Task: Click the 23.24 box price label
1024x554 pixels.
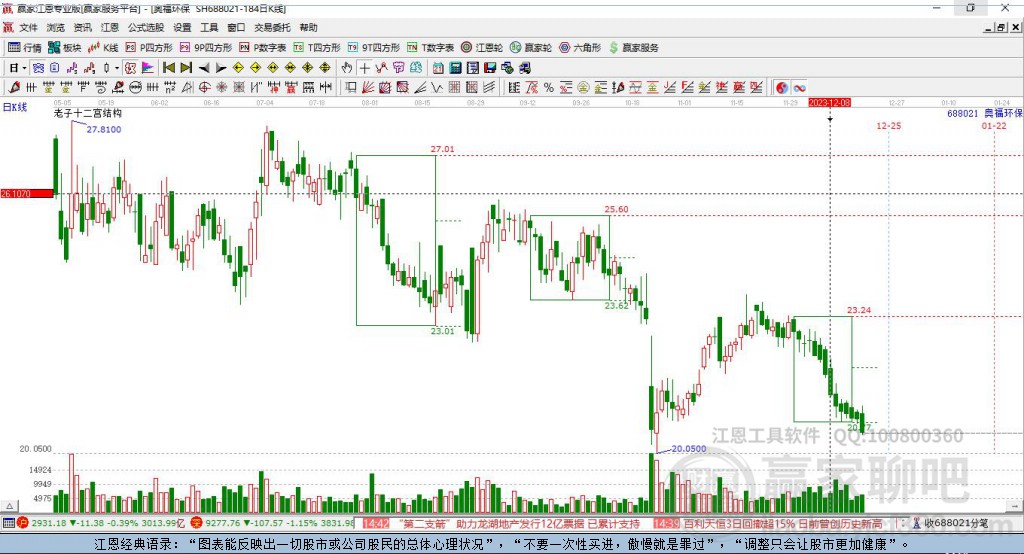Action: (859, 310)
